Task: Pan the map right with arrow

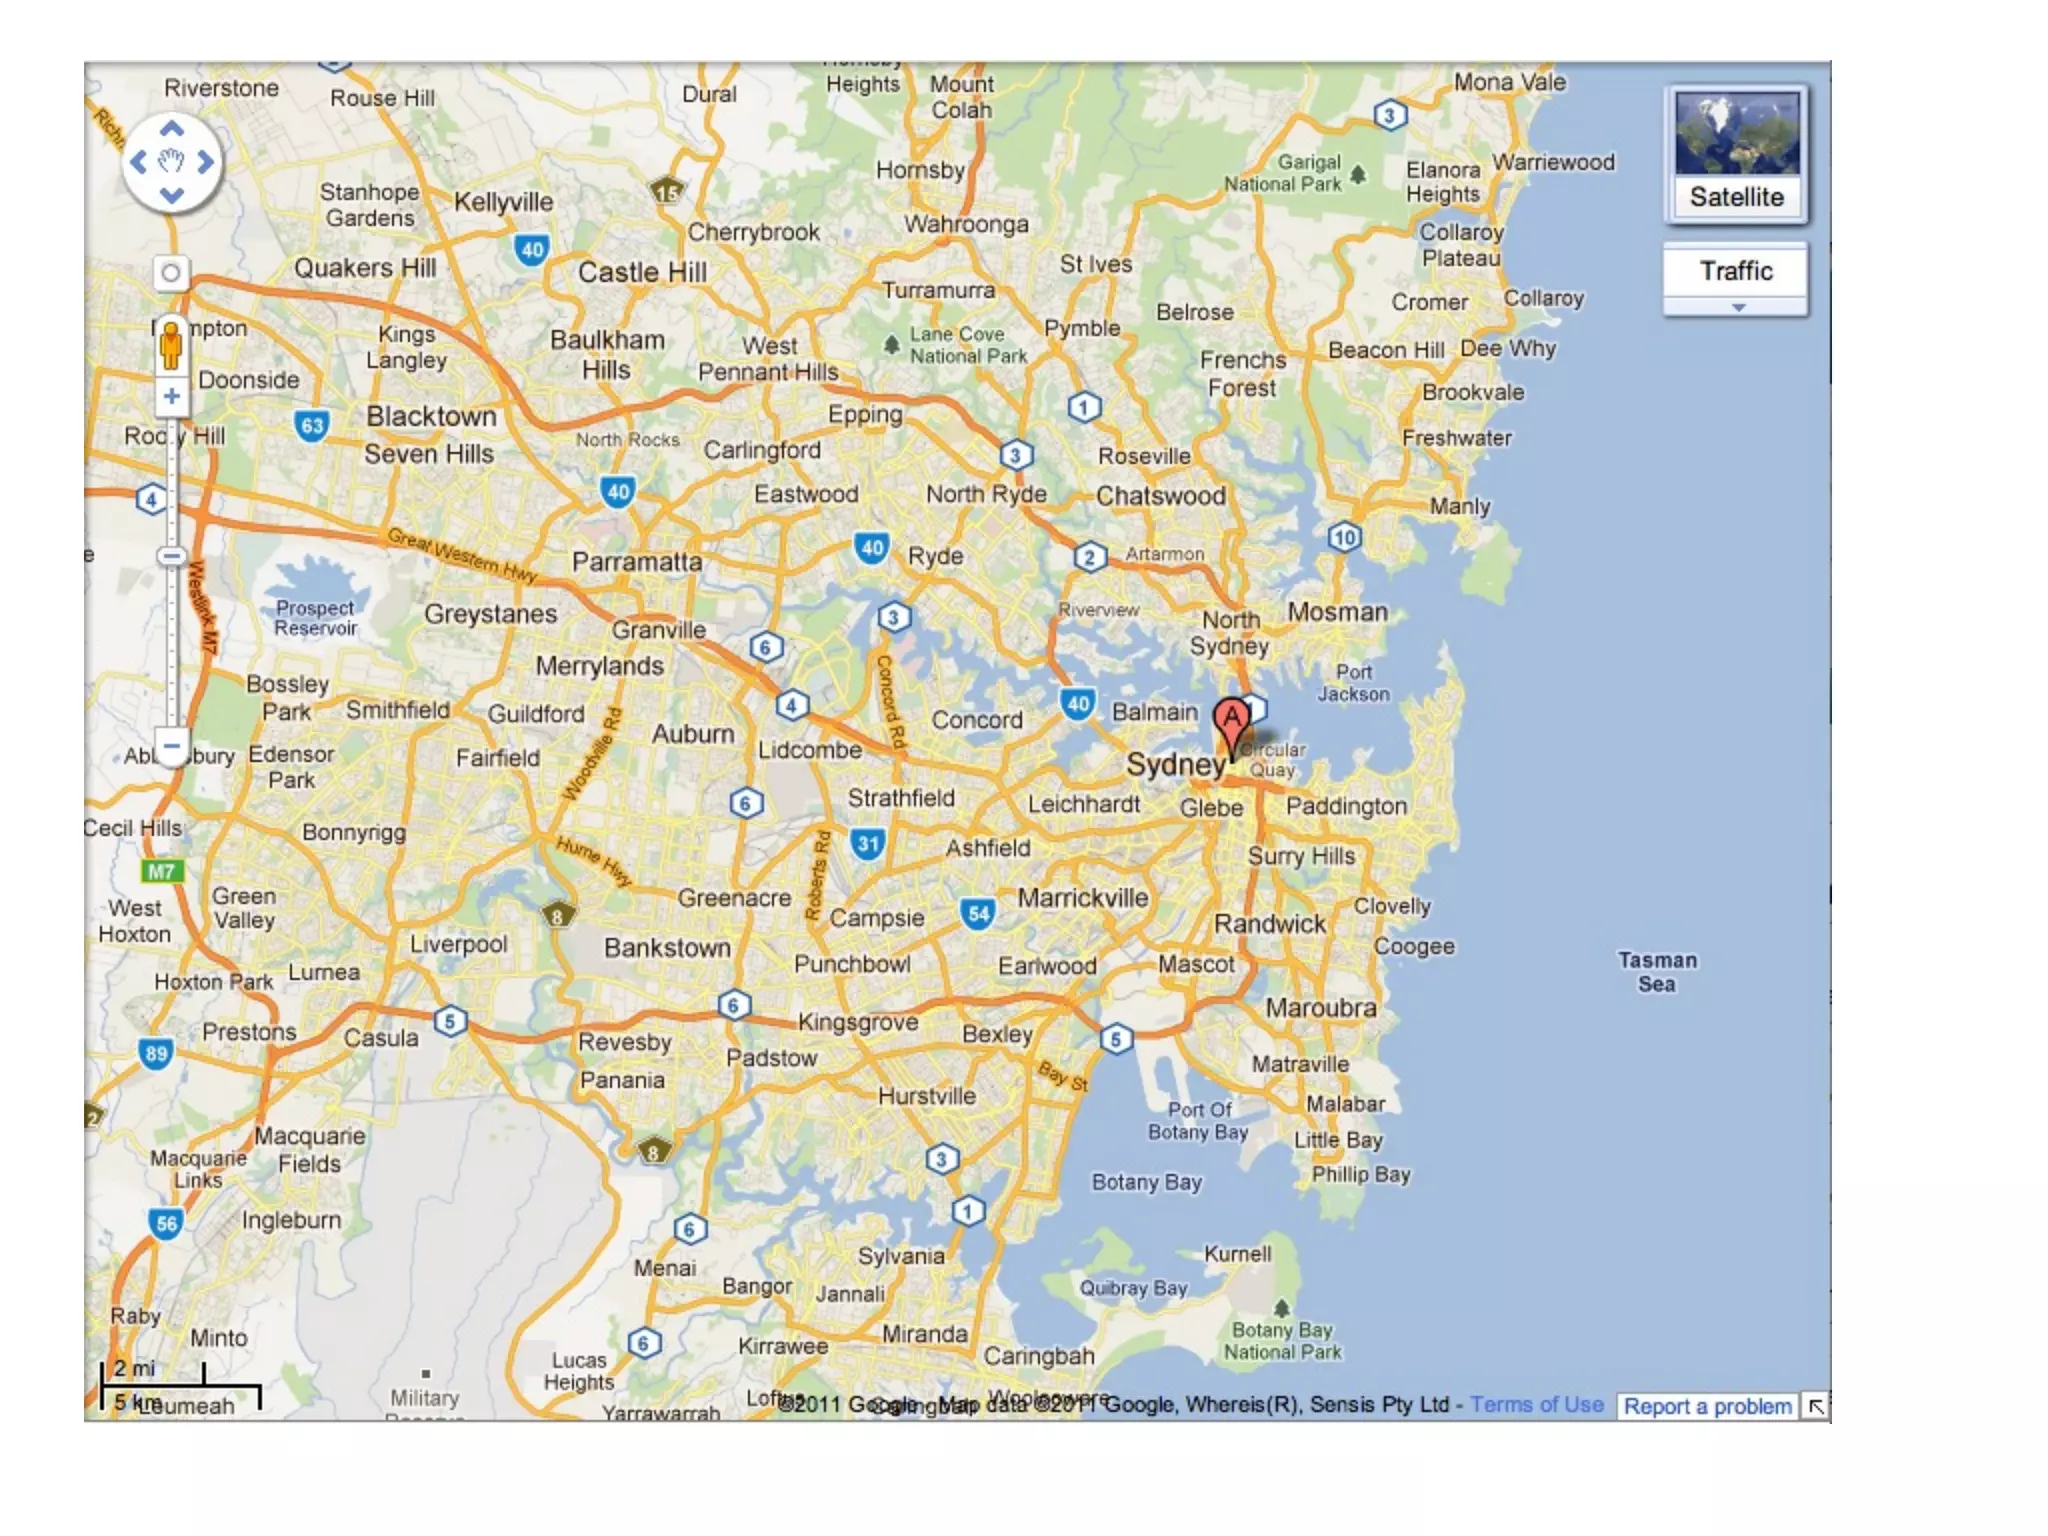Action: [206, 162]
